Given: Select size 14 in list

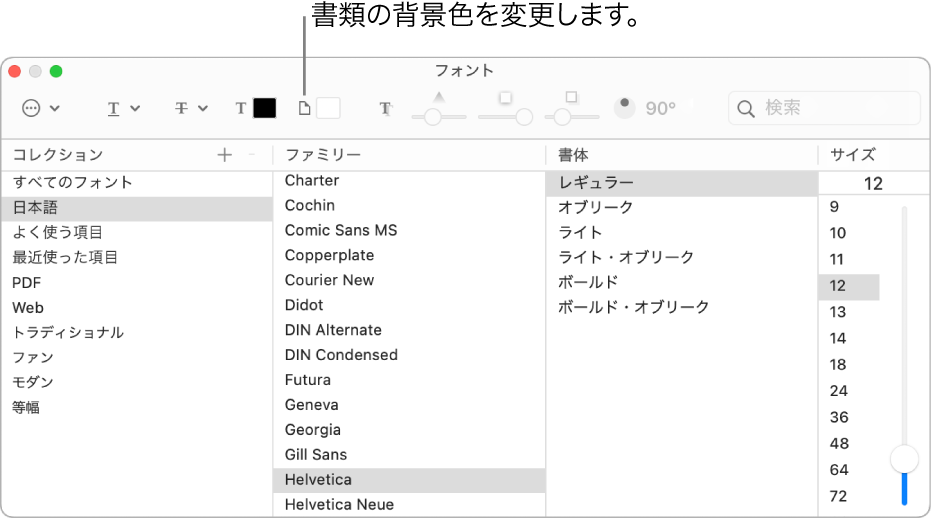Looking at the screenshot, I should [x=849, y=338].
